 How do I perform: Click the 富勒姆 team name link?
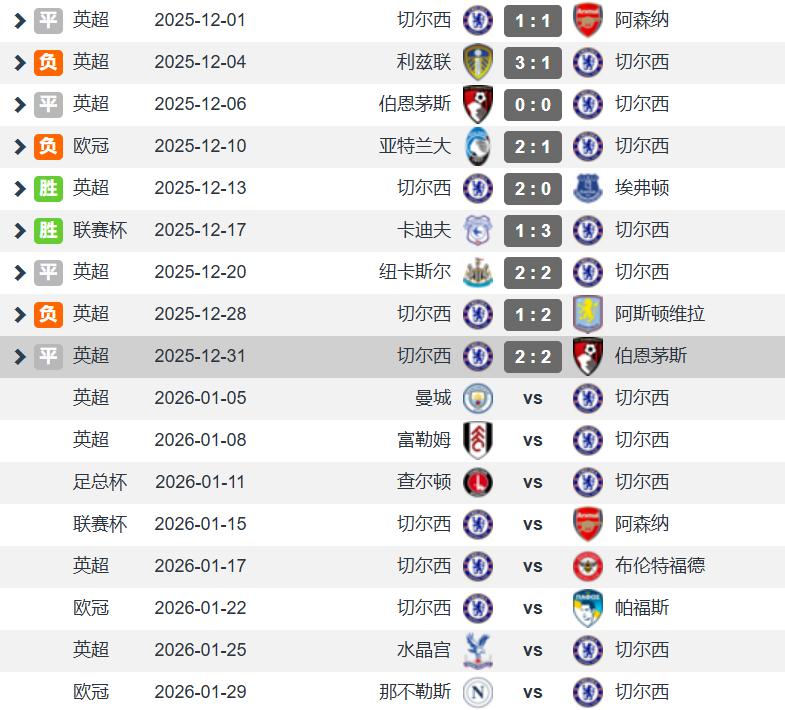pyautogui.click(x=424, y=440)
